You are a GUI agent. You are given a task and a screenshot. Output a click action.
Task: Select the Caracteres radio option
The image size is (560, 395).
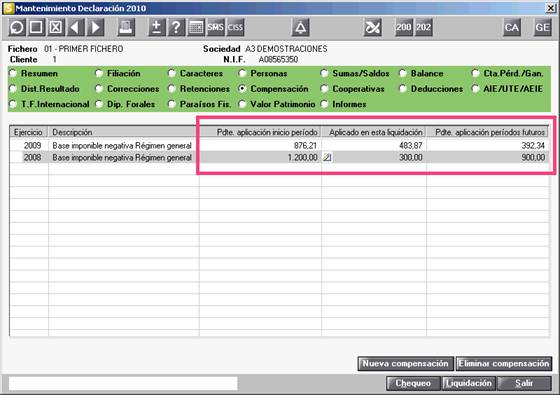[x=172, y=73]
